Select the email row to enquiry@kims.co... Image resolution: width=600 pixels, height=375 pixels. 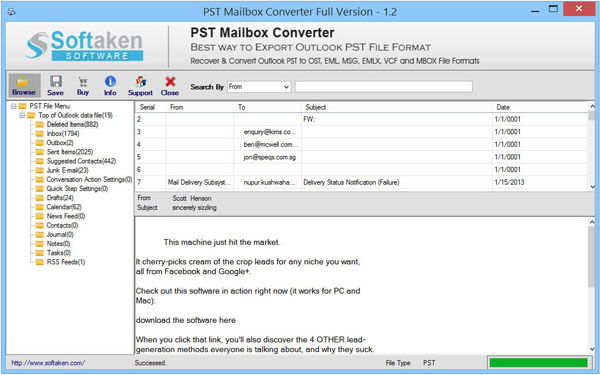[x=362, y=132]
